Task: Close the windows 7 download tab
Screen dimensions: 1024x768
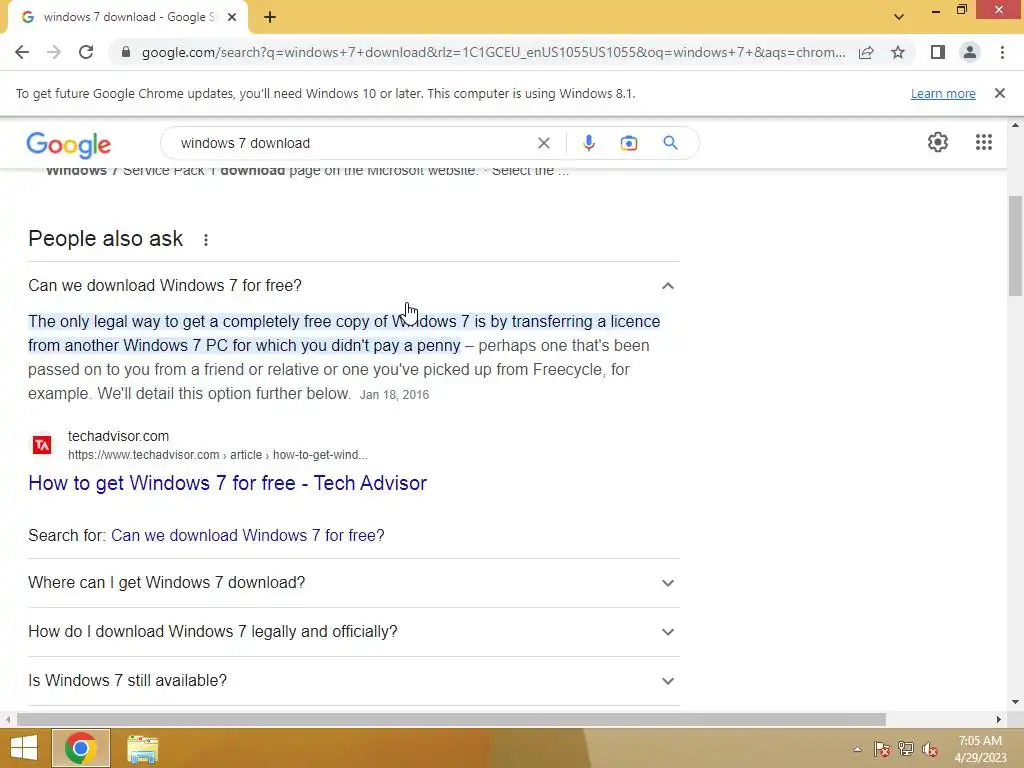Action: pos(232,18)
